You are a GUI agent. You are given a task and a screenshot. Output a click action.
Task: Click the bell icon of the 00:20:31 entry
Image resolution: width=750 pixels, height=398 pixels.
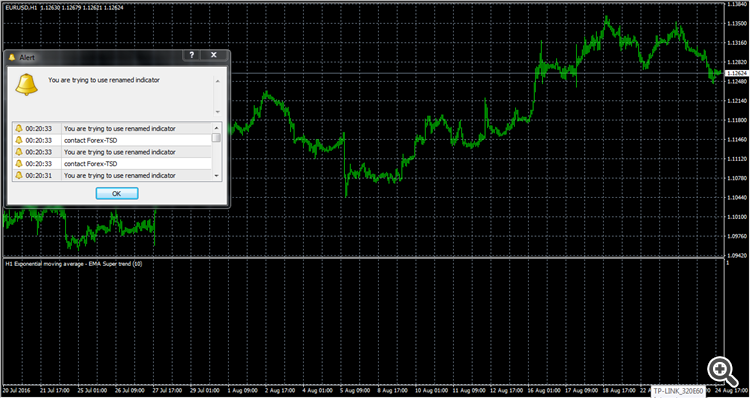point(19,176)
